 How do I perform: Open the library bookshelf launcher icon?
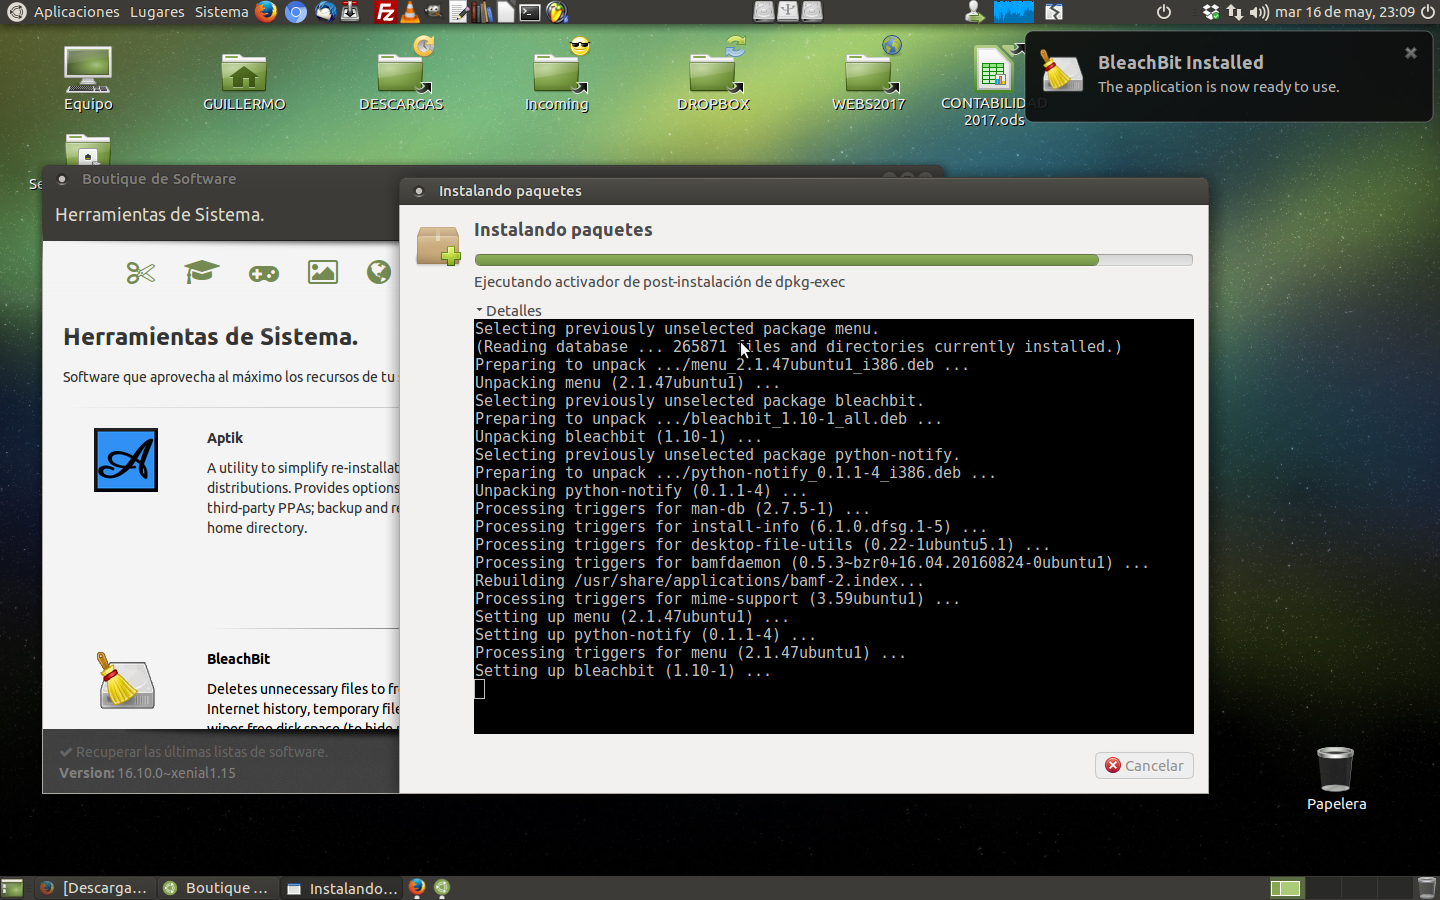pyautogui.click(x=482, y=12)
